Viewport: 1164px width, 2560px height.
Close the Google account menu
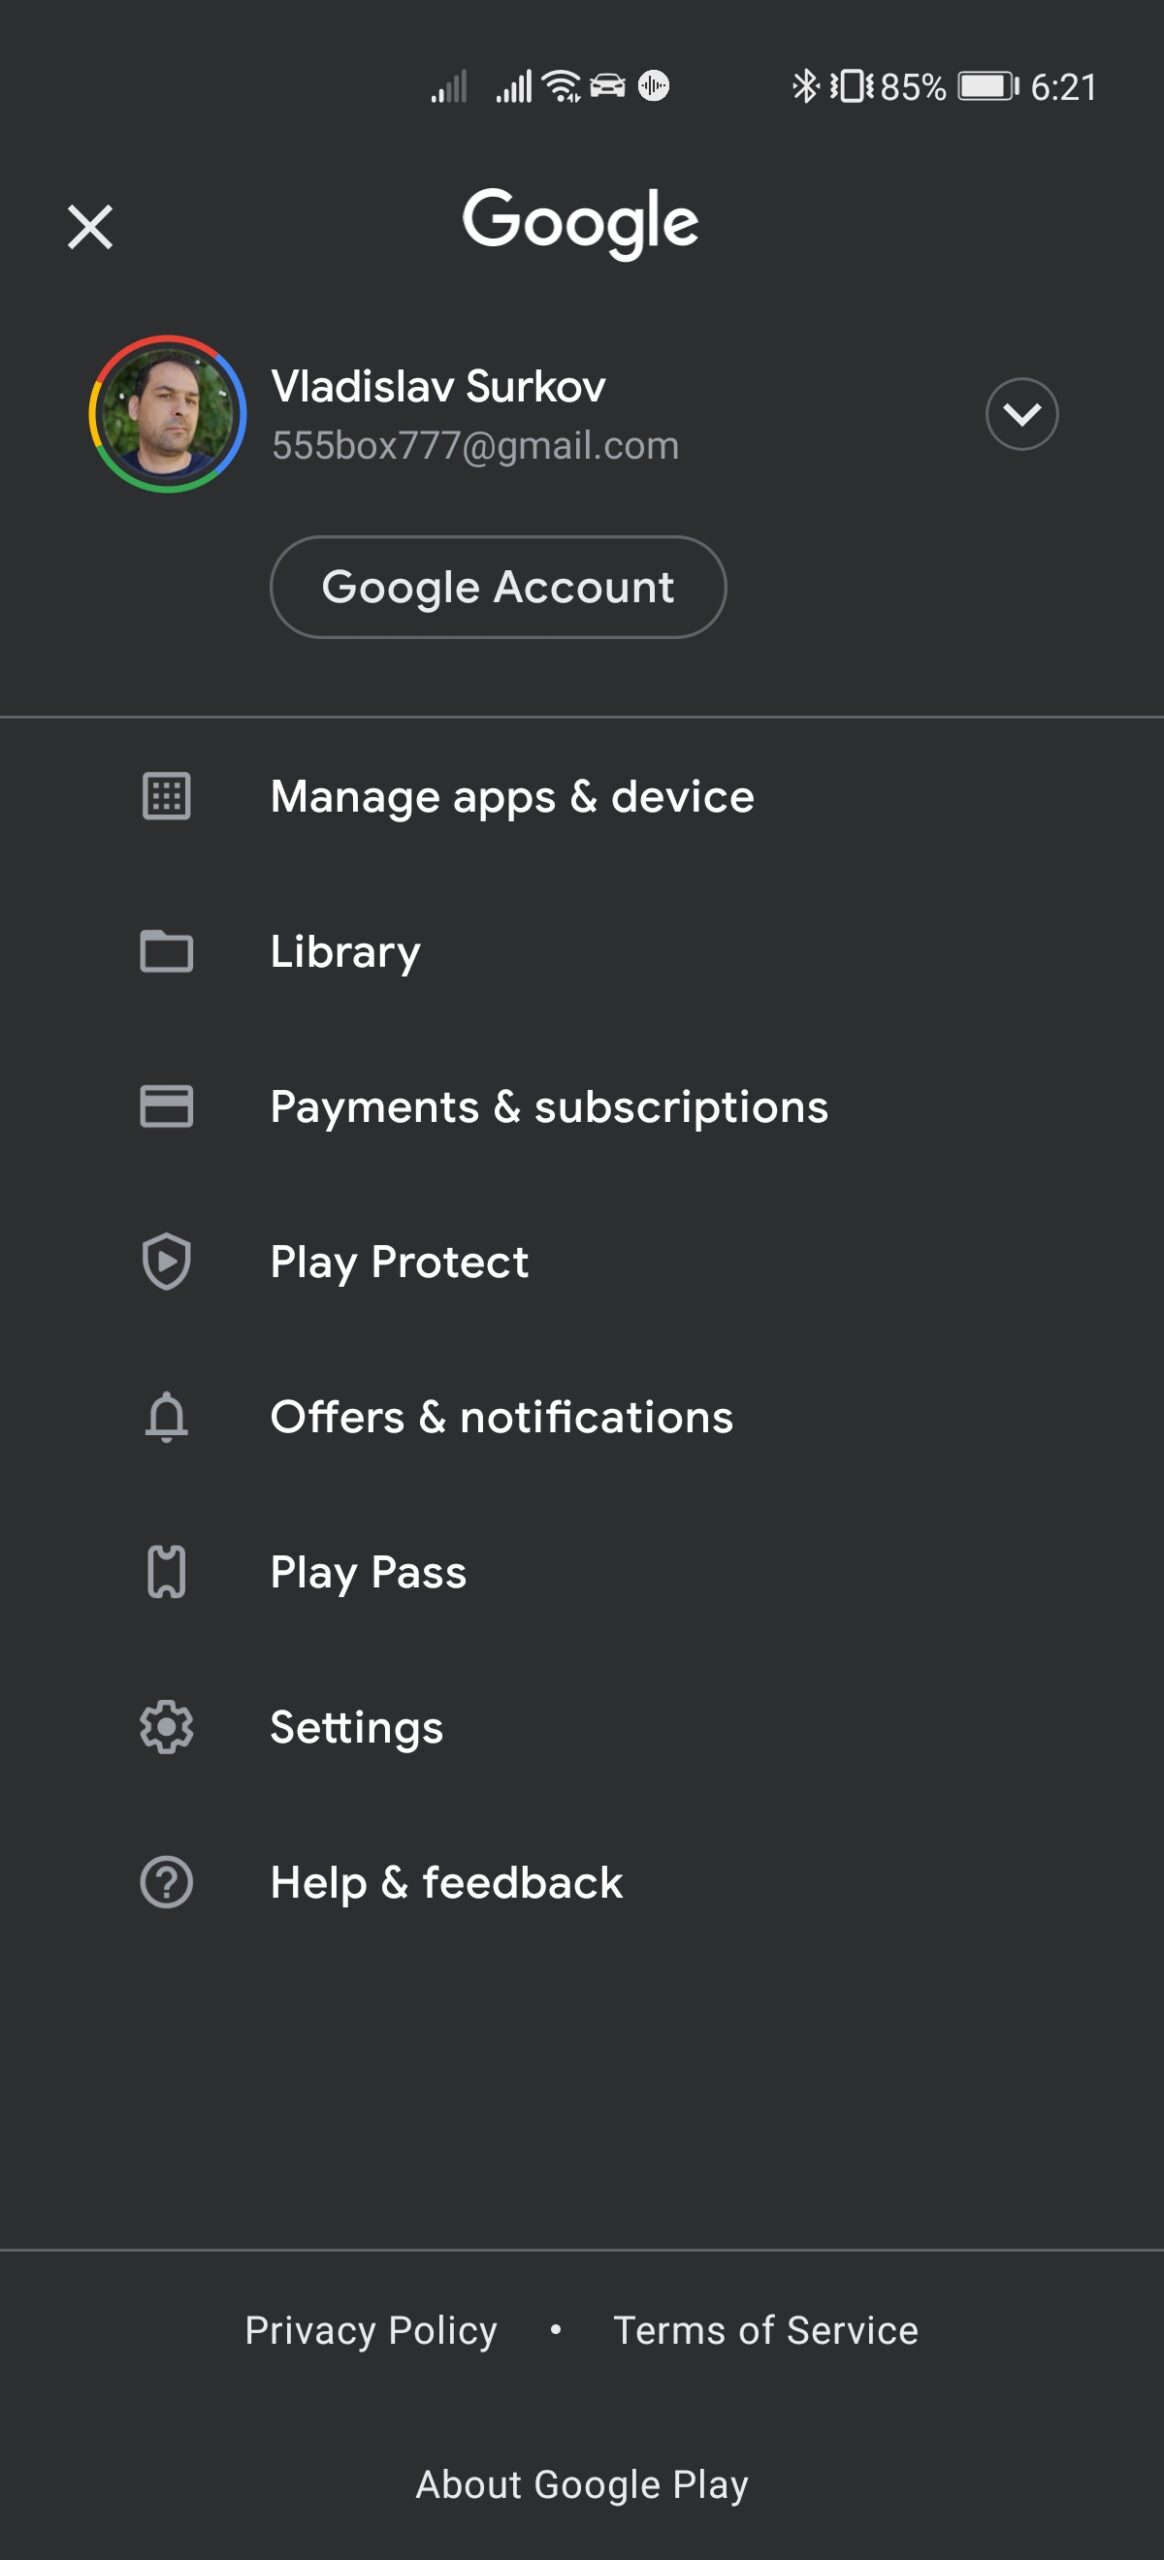point(90,227)
